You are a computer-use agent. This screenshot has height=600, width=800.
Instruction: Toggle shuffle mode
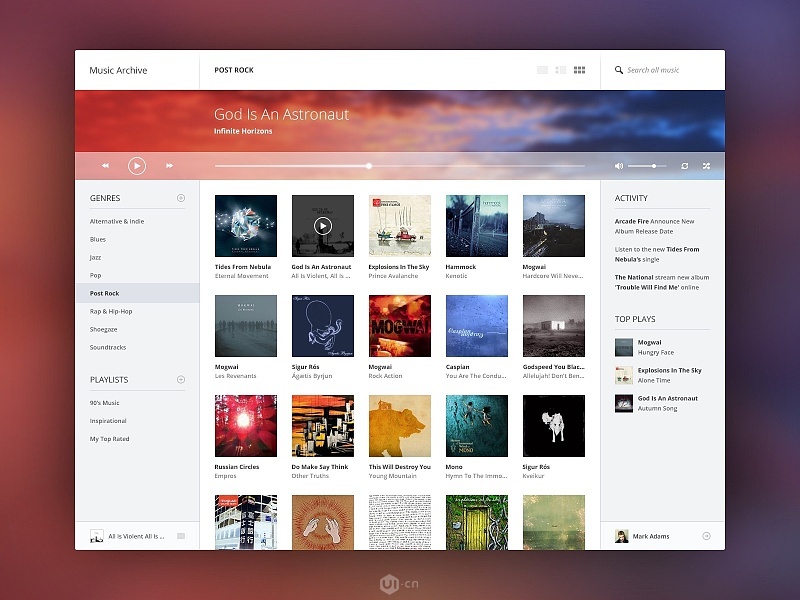click(706, 166)
